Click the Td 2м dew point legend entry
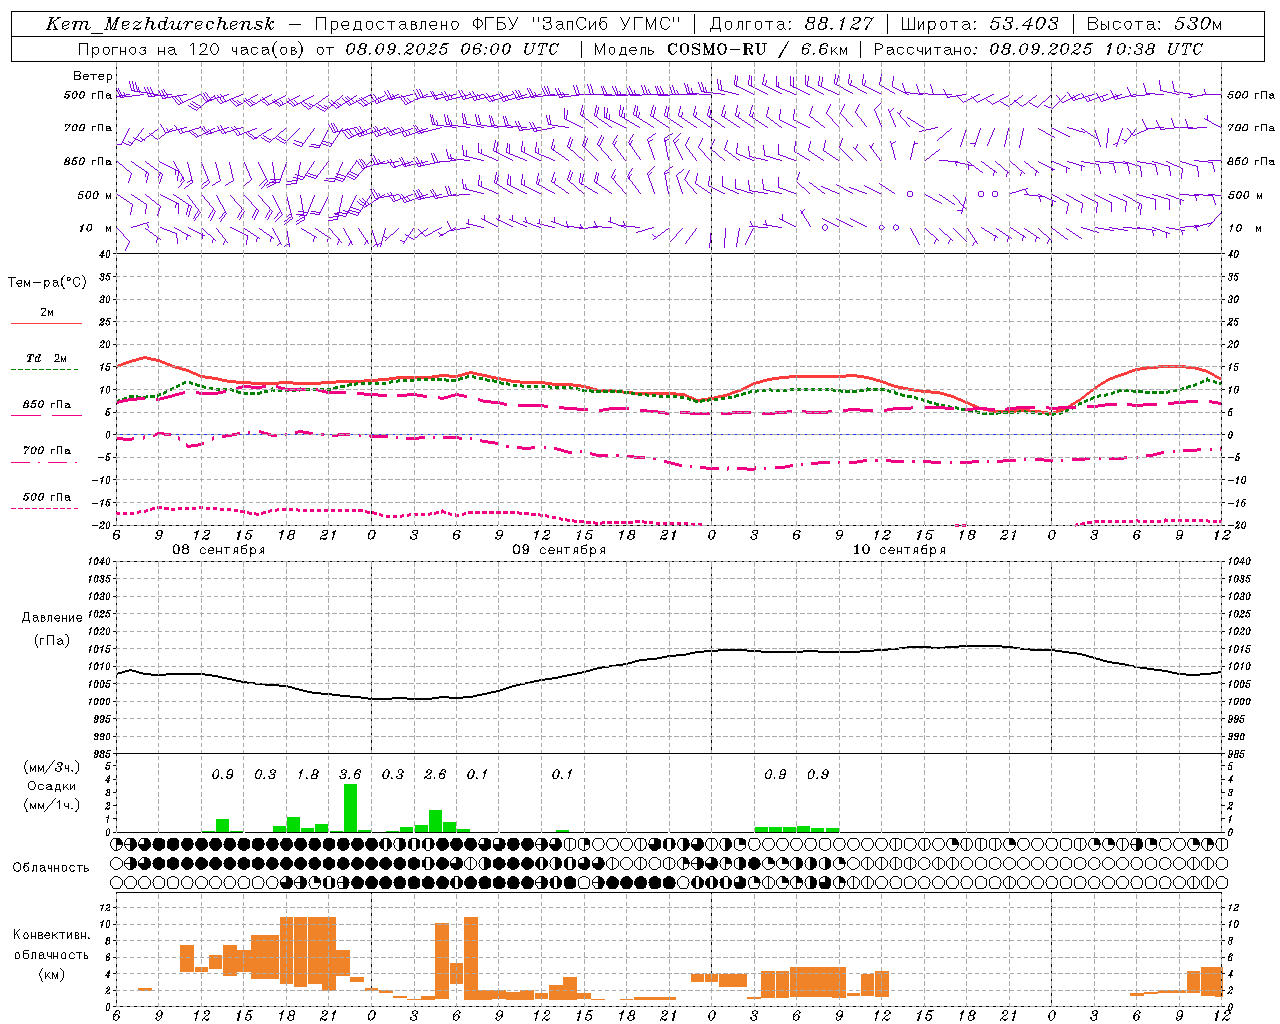This screenshot has height=1024, width=1280. (x=46, y=358)
